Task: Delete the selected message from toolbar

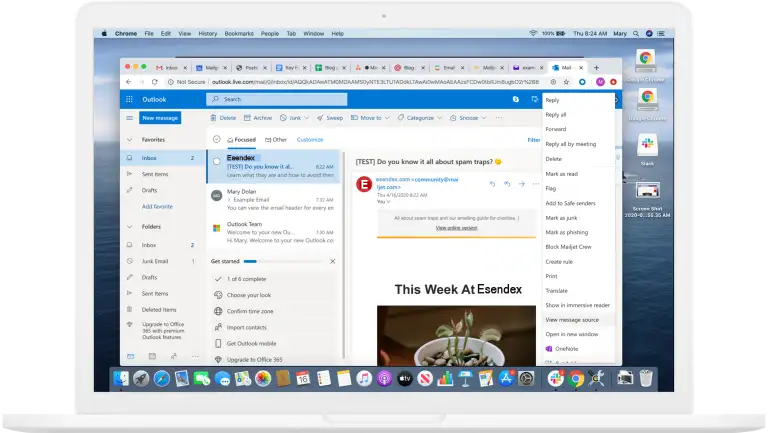Action: pyautogui.click(x=223, y=118)
